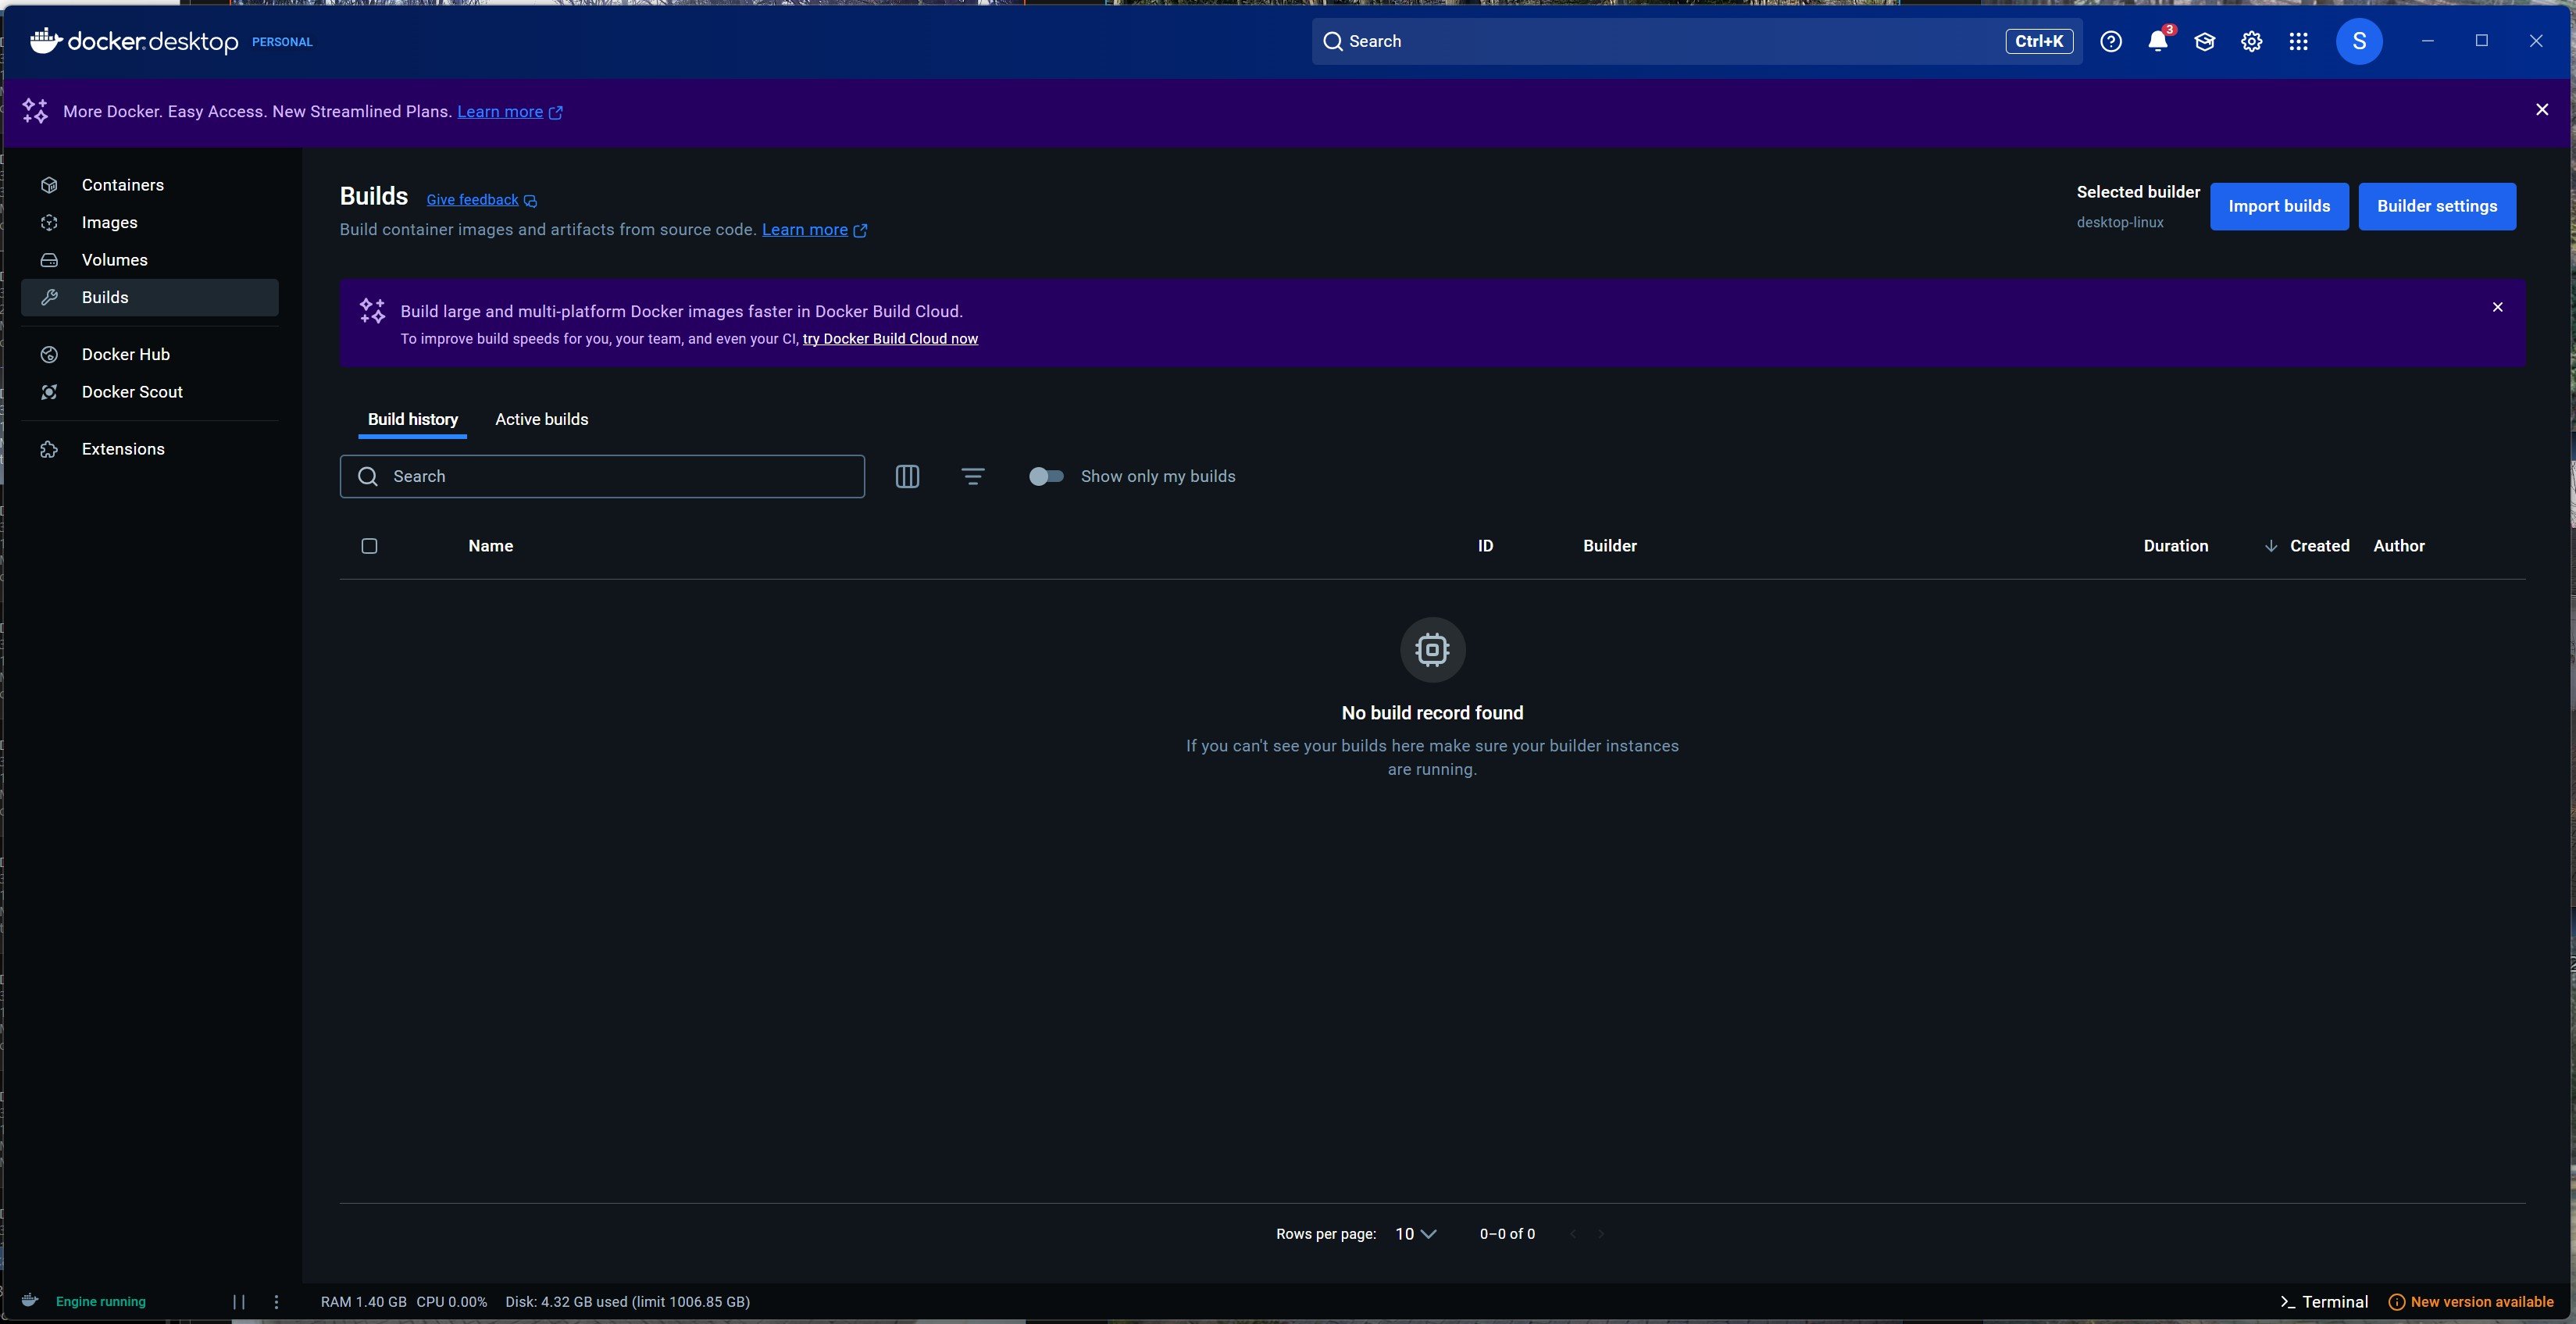Open Docker Scout from the sidebar

tap(149, 392)
